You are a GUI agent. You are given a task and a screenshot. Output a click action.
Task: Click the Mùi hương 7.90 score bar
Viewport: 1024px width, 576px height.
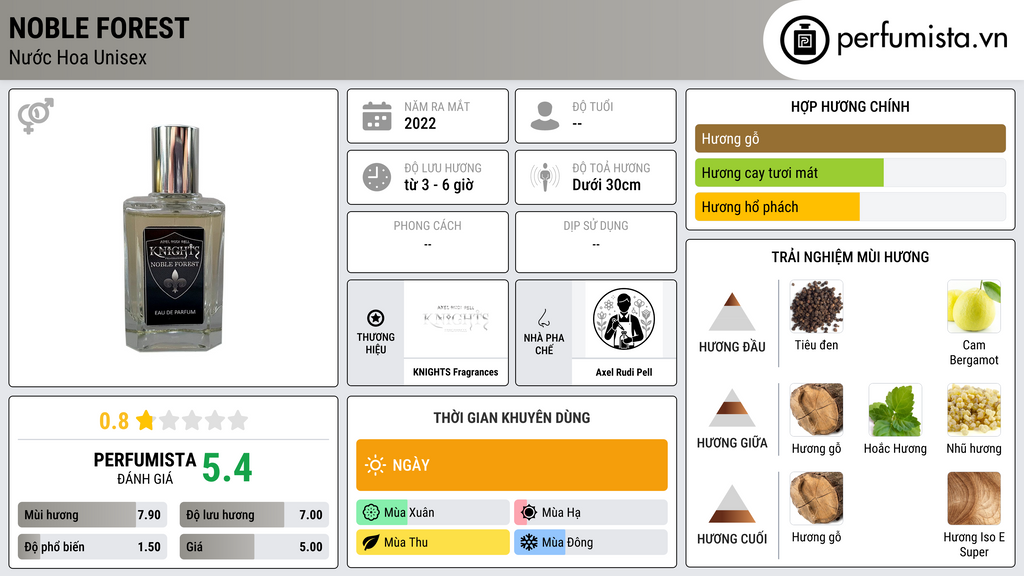pyautogui.click(x=92, y=515)
